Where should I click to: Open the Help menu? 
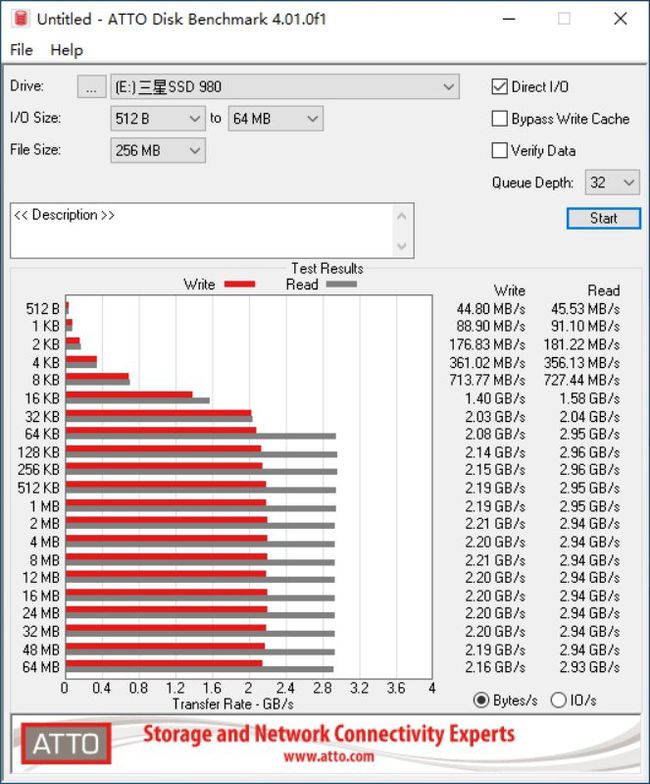(66, 50)
